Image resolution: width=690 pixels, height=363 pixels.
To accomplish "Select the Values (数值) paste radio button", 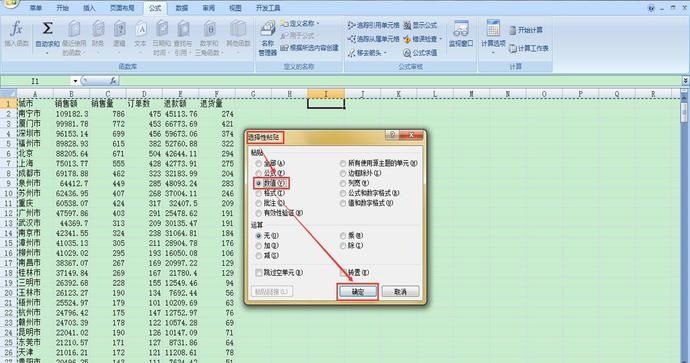I will click(x=259, y=183).
